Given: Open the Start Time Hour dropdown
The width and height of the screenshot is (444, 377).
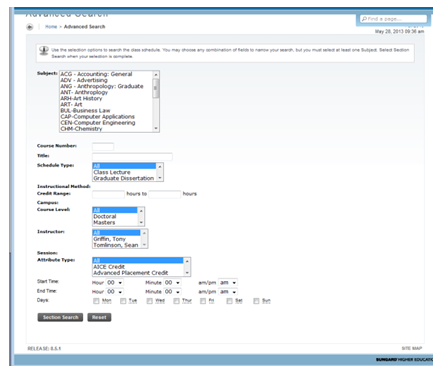Looking at the screenshot, I should (115, 283).
